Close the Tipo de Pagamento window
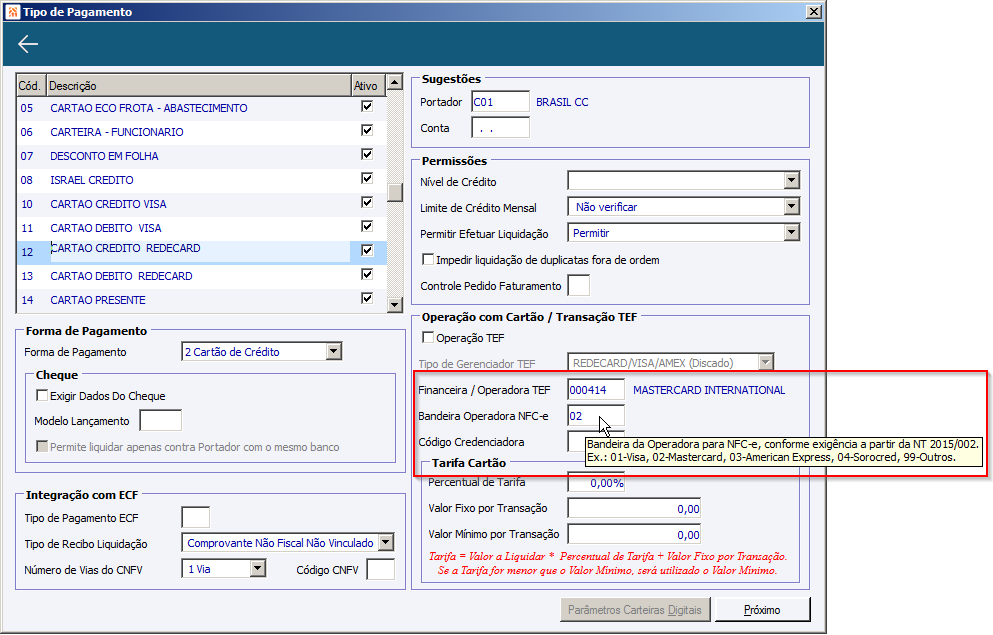 (814, 11)
